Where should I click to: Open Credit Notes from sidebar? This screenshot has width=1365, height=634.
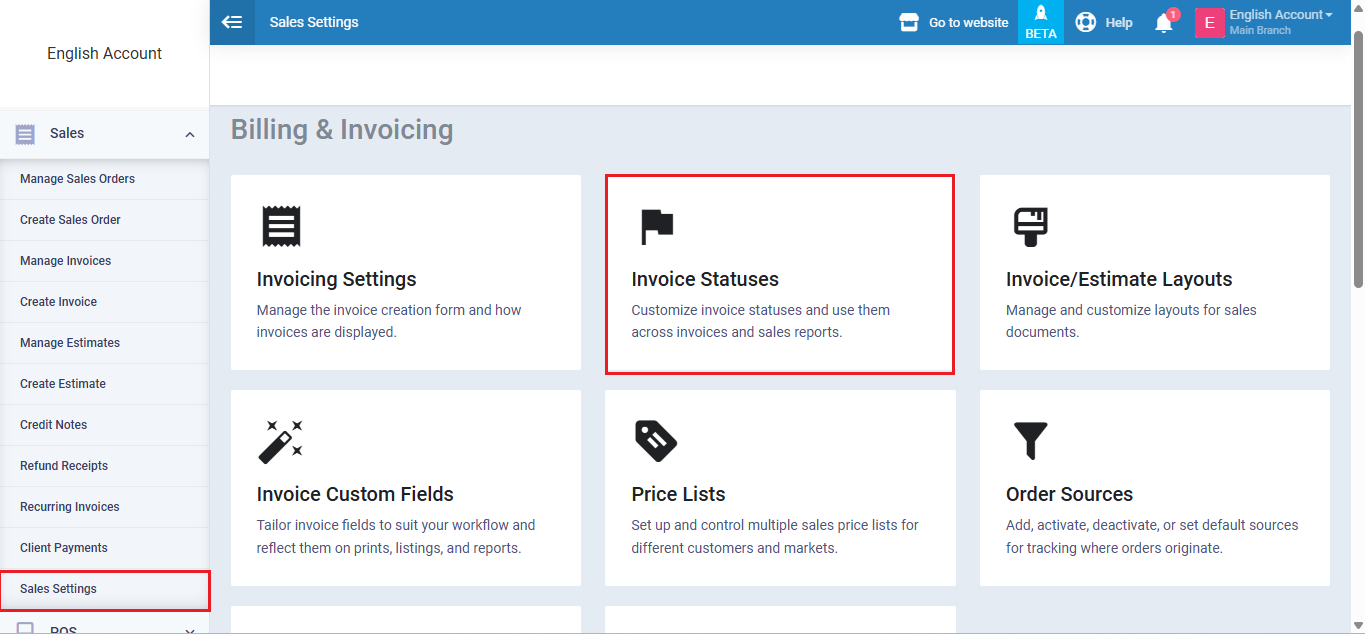(x=54, y=425)
